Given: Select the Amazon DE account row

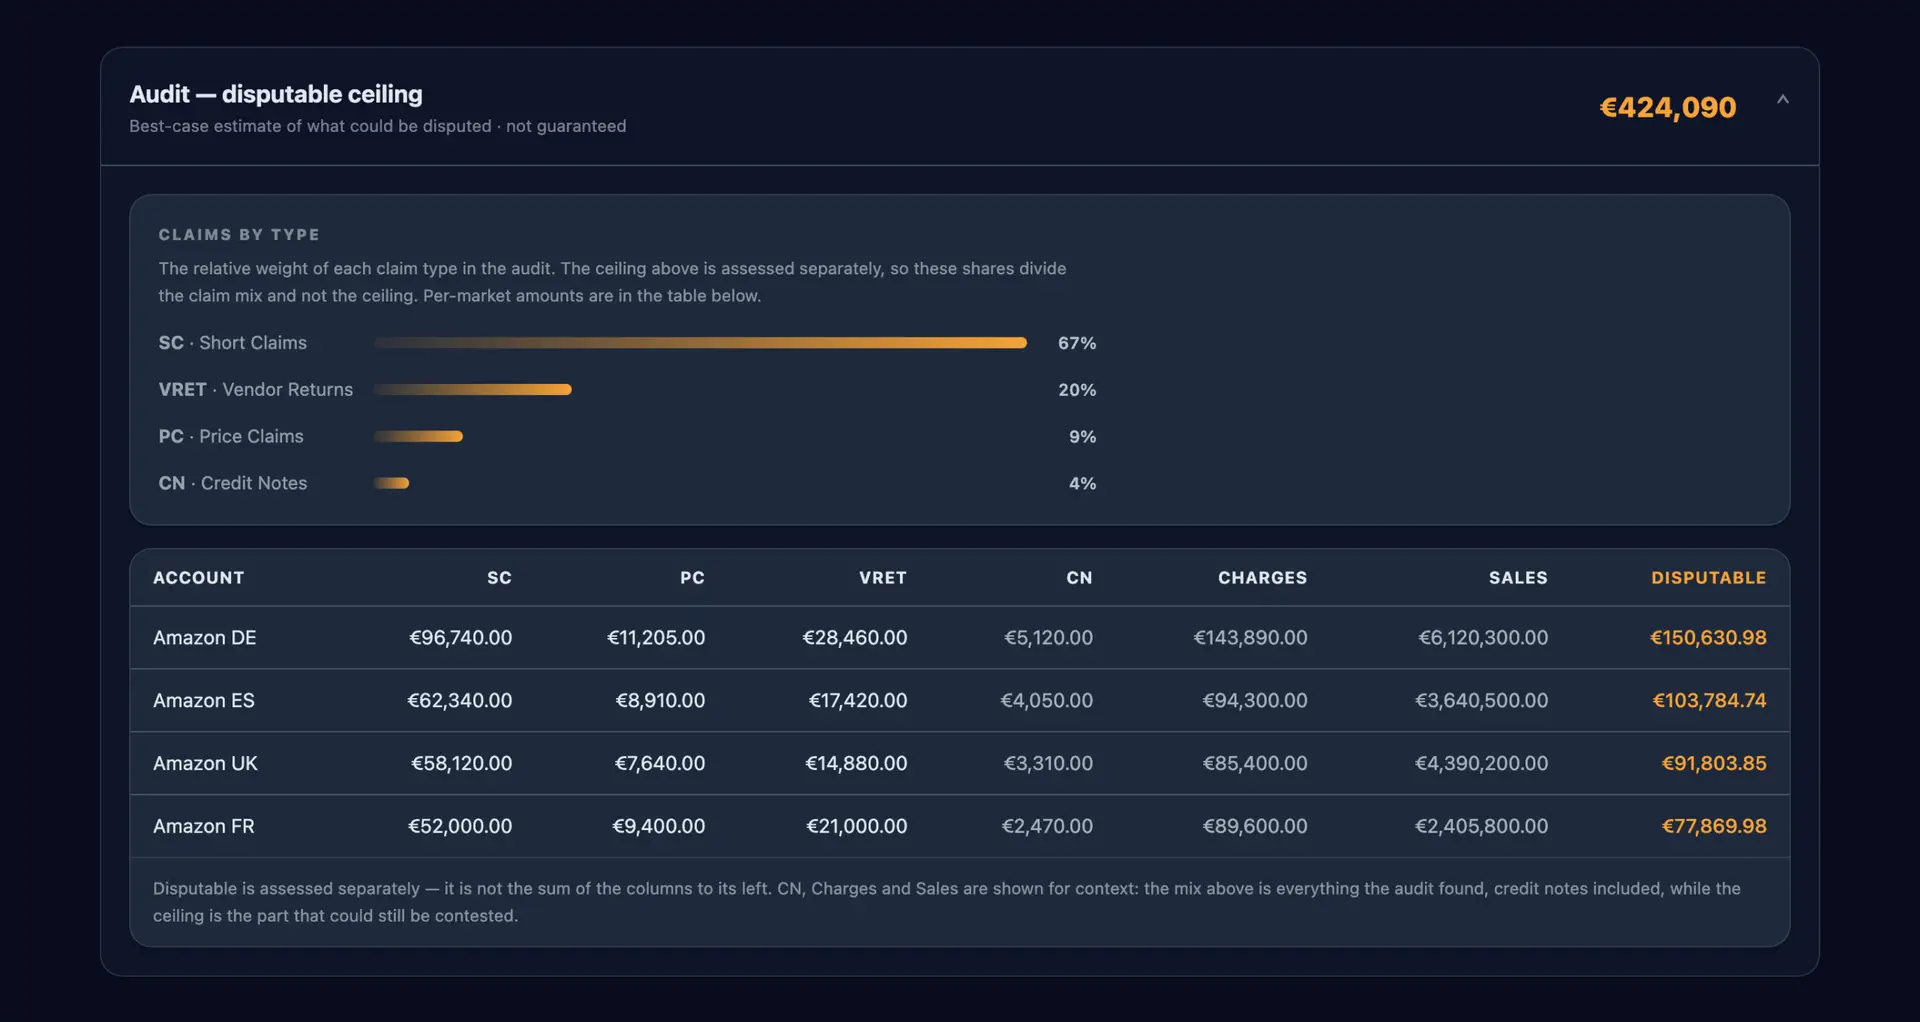Looking at the screenshot, I should tap(960, 638).
